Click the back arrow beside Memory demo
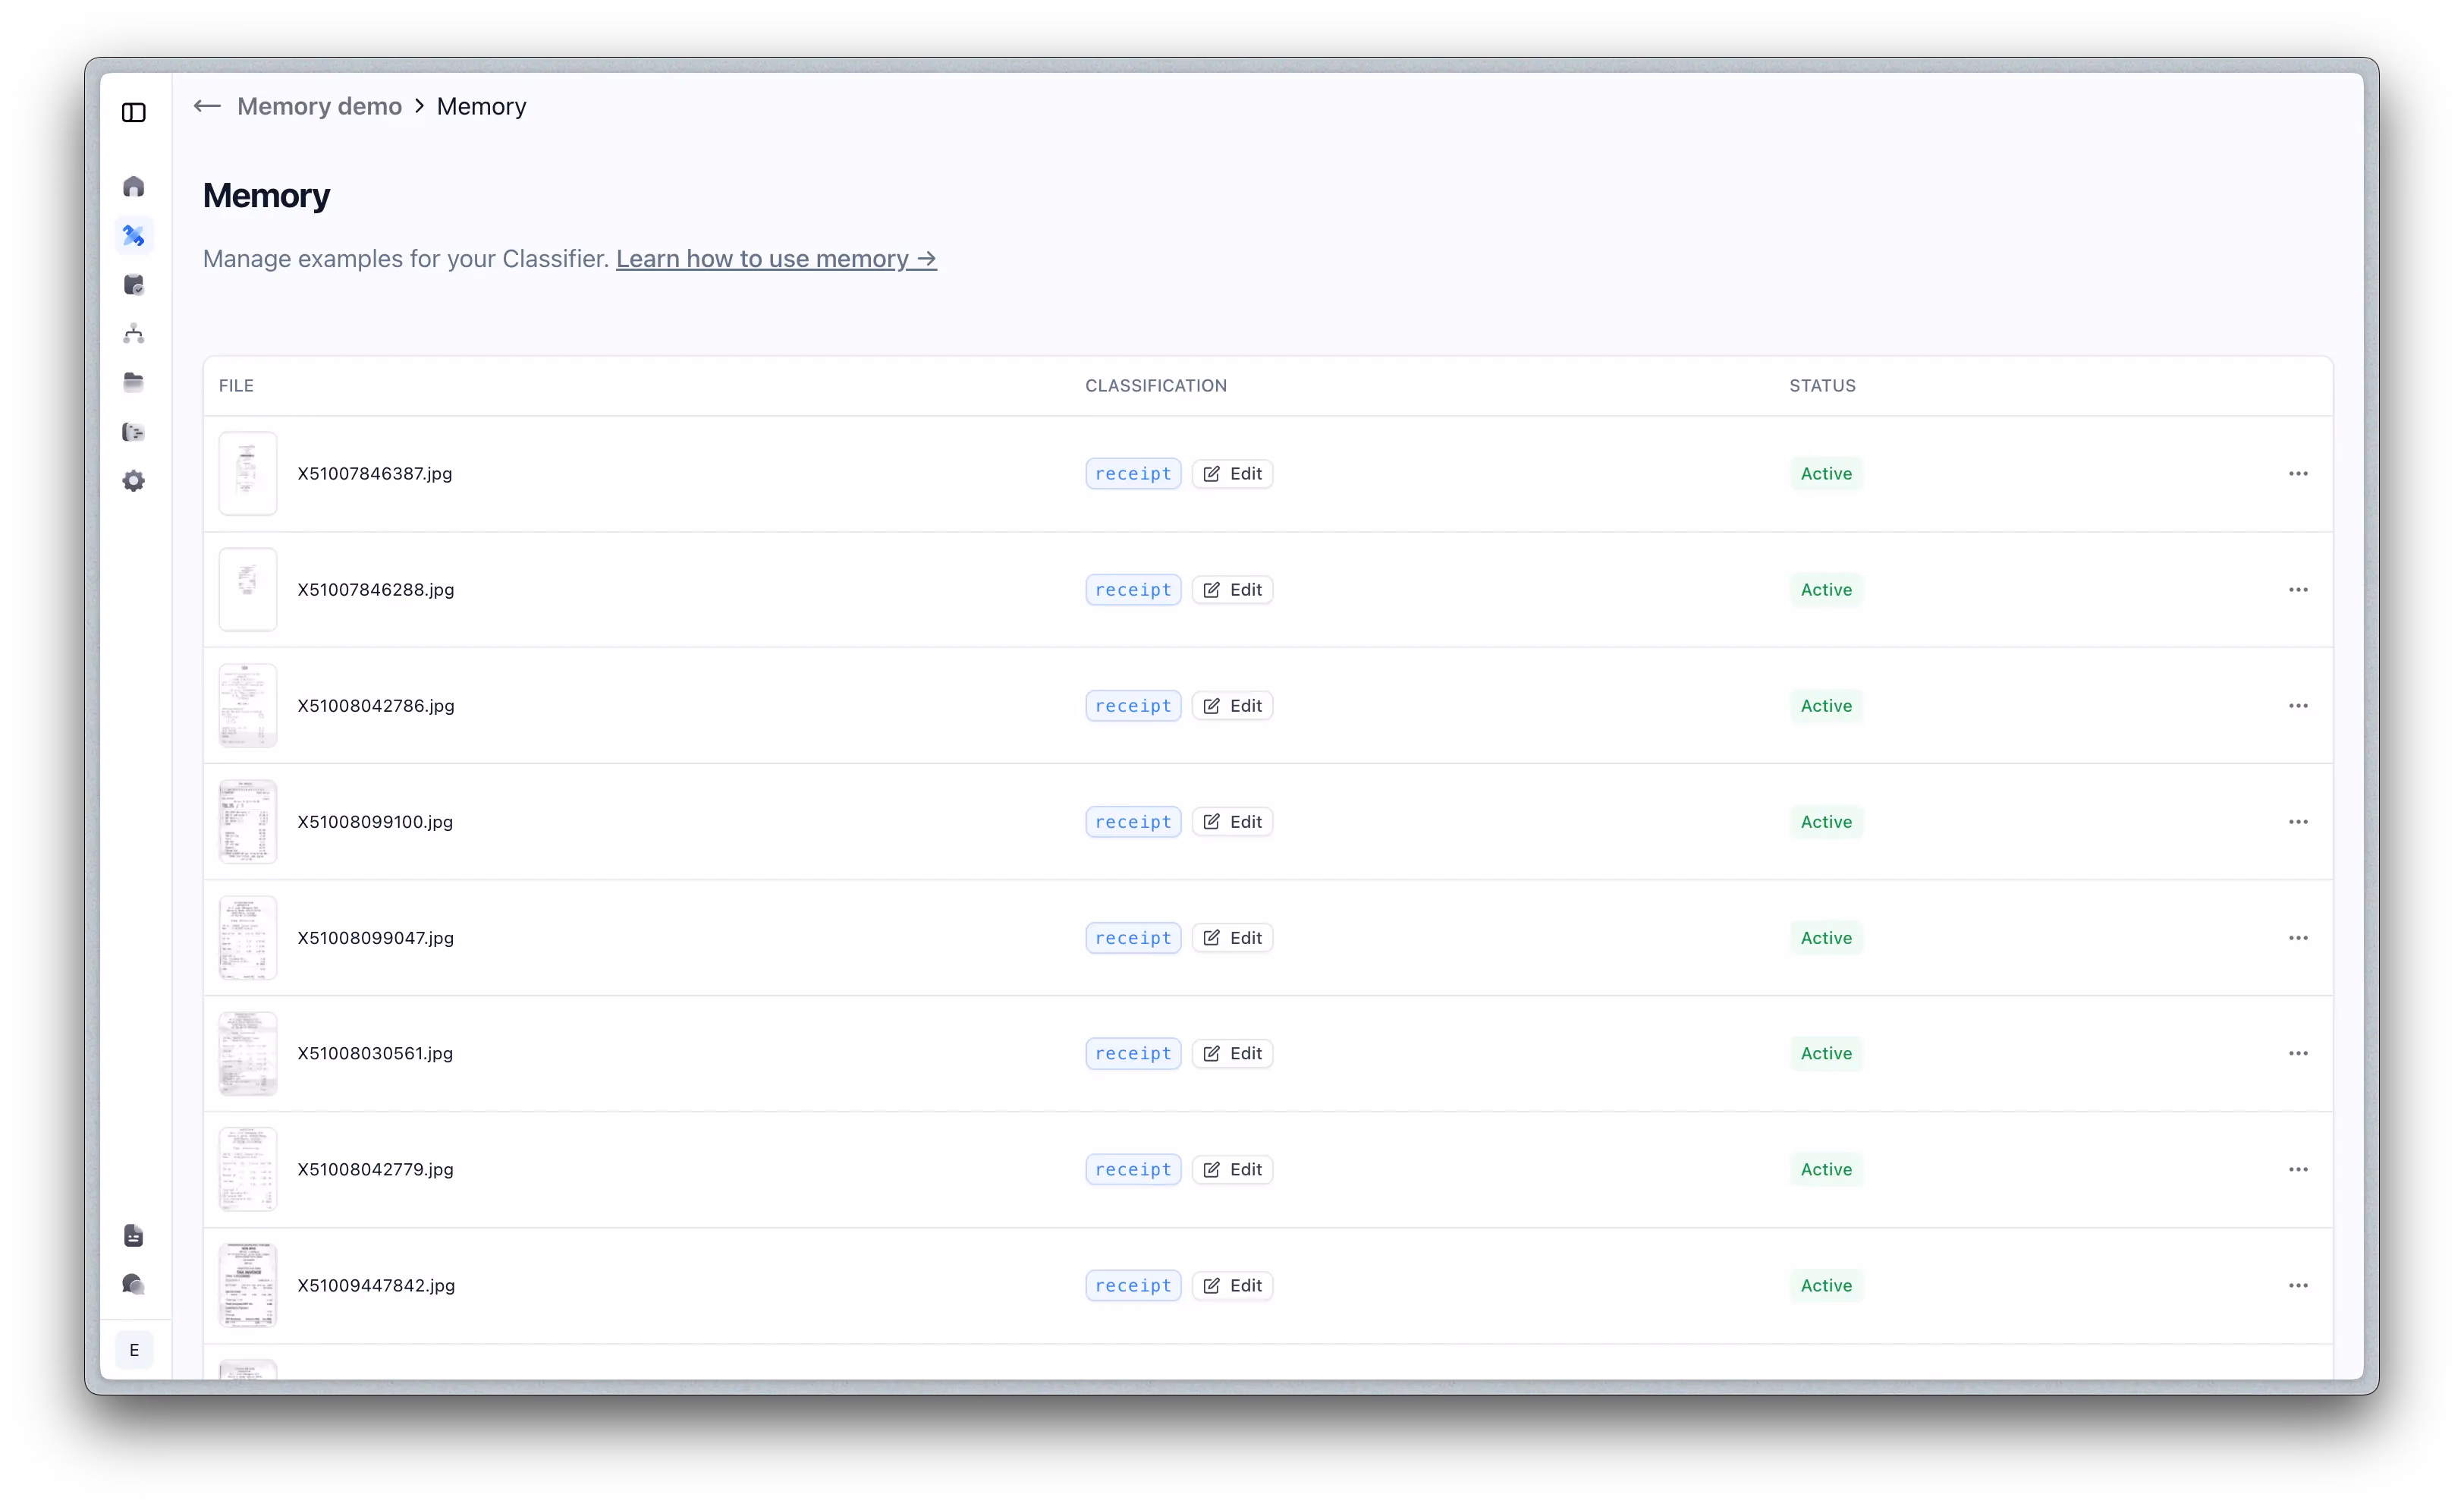Viewport: 2464px width, 1507px height. tap(207, 106)
